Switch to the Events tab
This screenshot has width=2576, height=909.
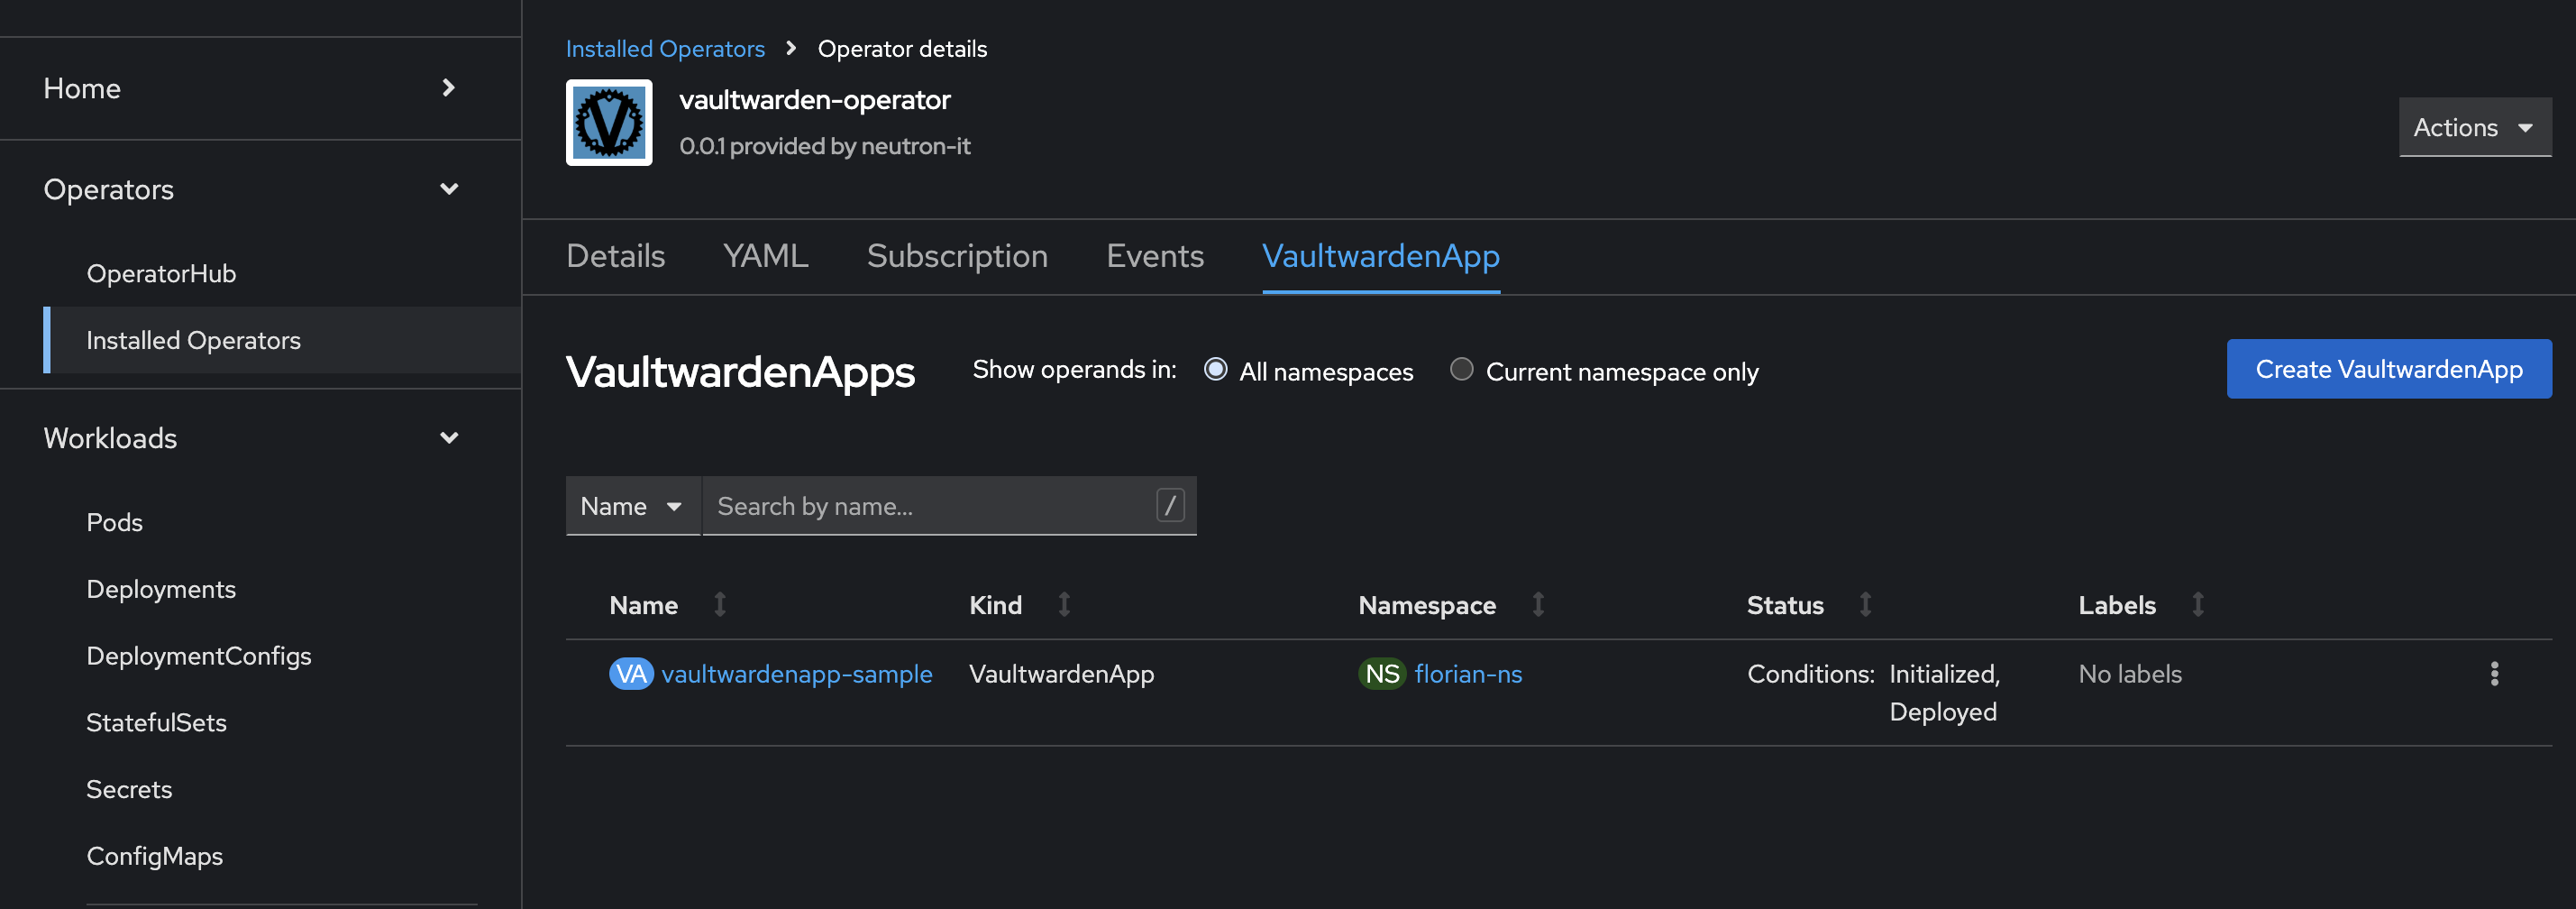coord(1155,256)
